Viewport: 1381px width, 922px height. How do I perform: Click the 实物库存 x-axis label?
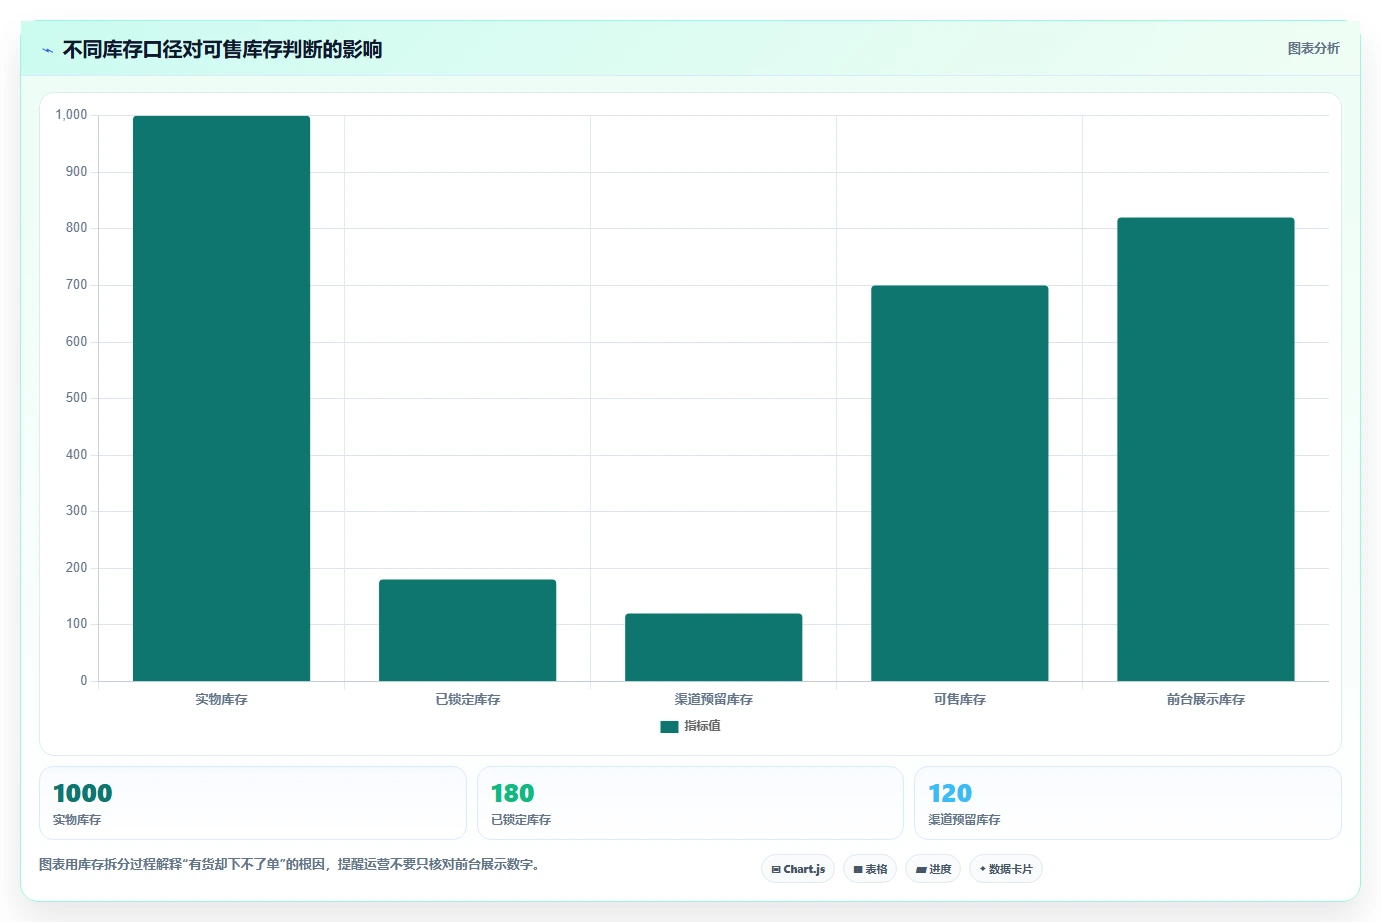[221, 700]
